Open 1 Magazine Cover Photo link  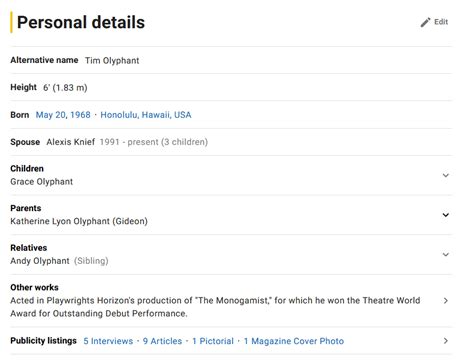pos(294,341)
